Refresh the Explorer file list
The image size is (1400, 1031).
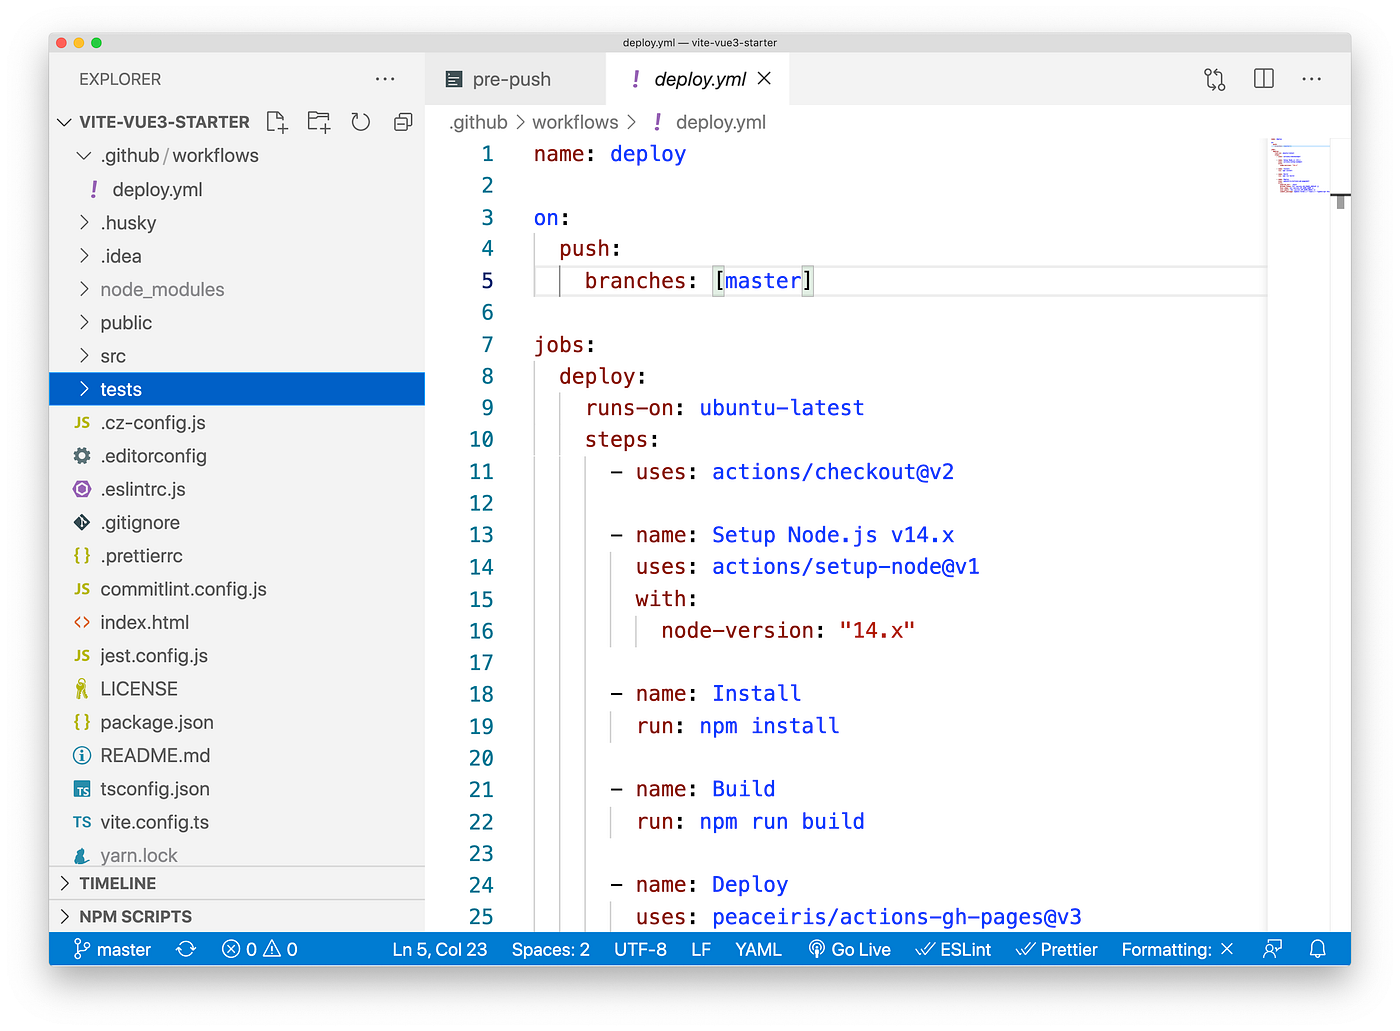click(360, 121)
